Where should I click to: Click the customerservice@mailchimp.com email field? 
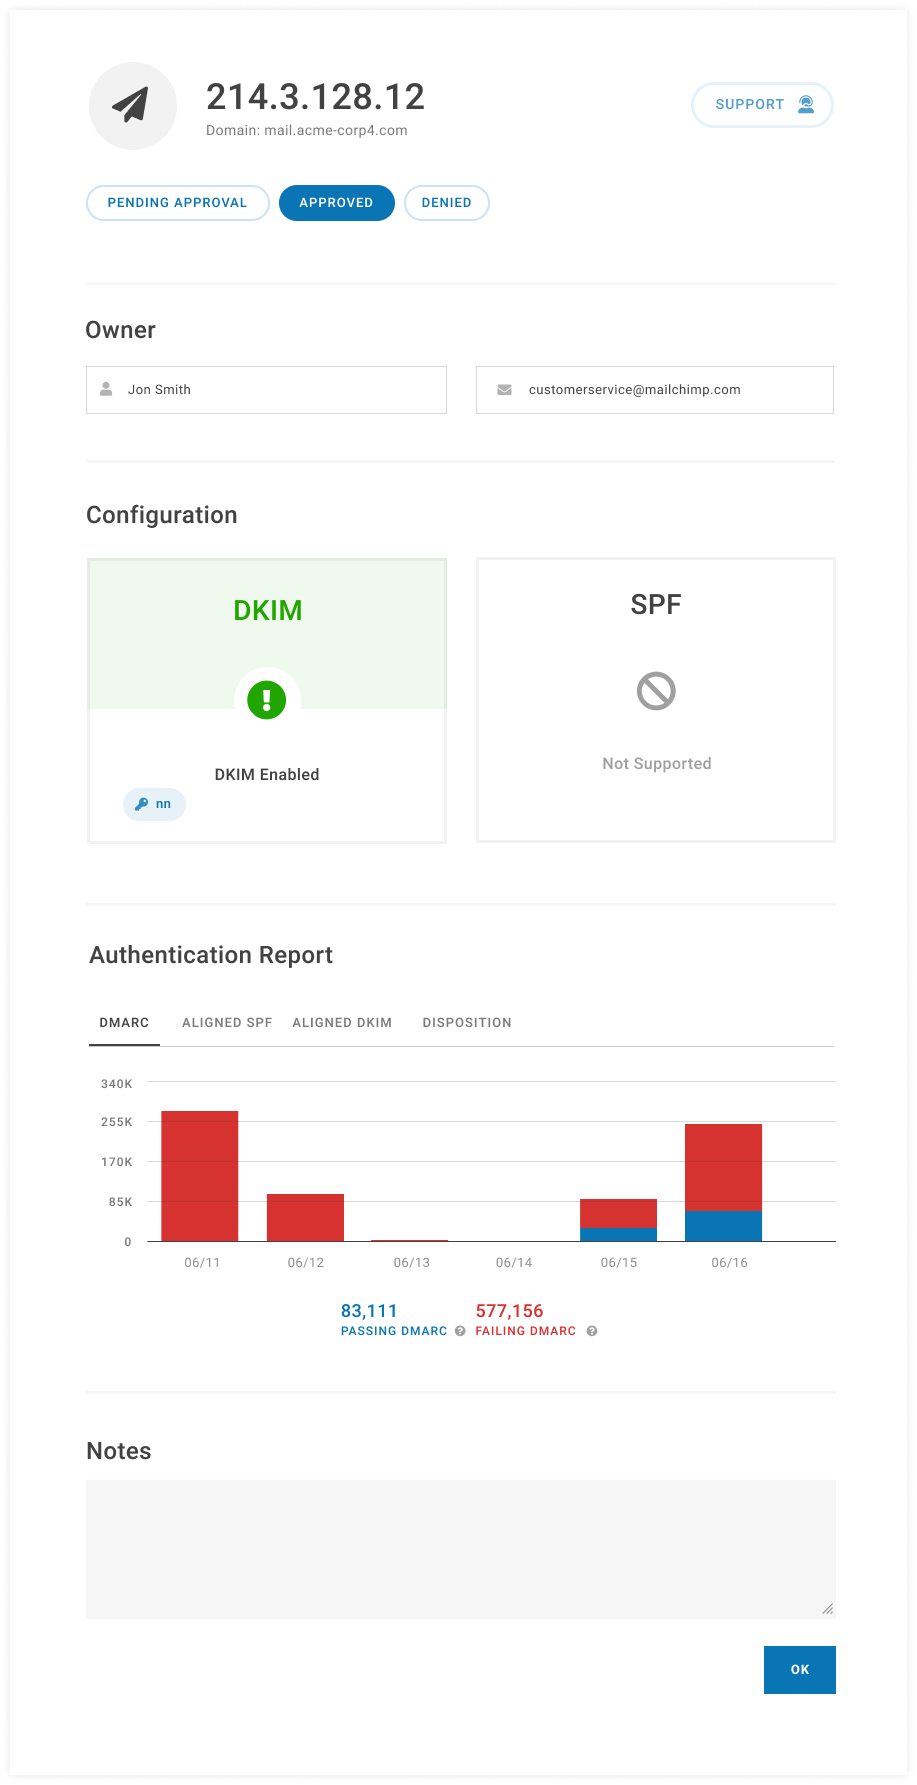655,390
